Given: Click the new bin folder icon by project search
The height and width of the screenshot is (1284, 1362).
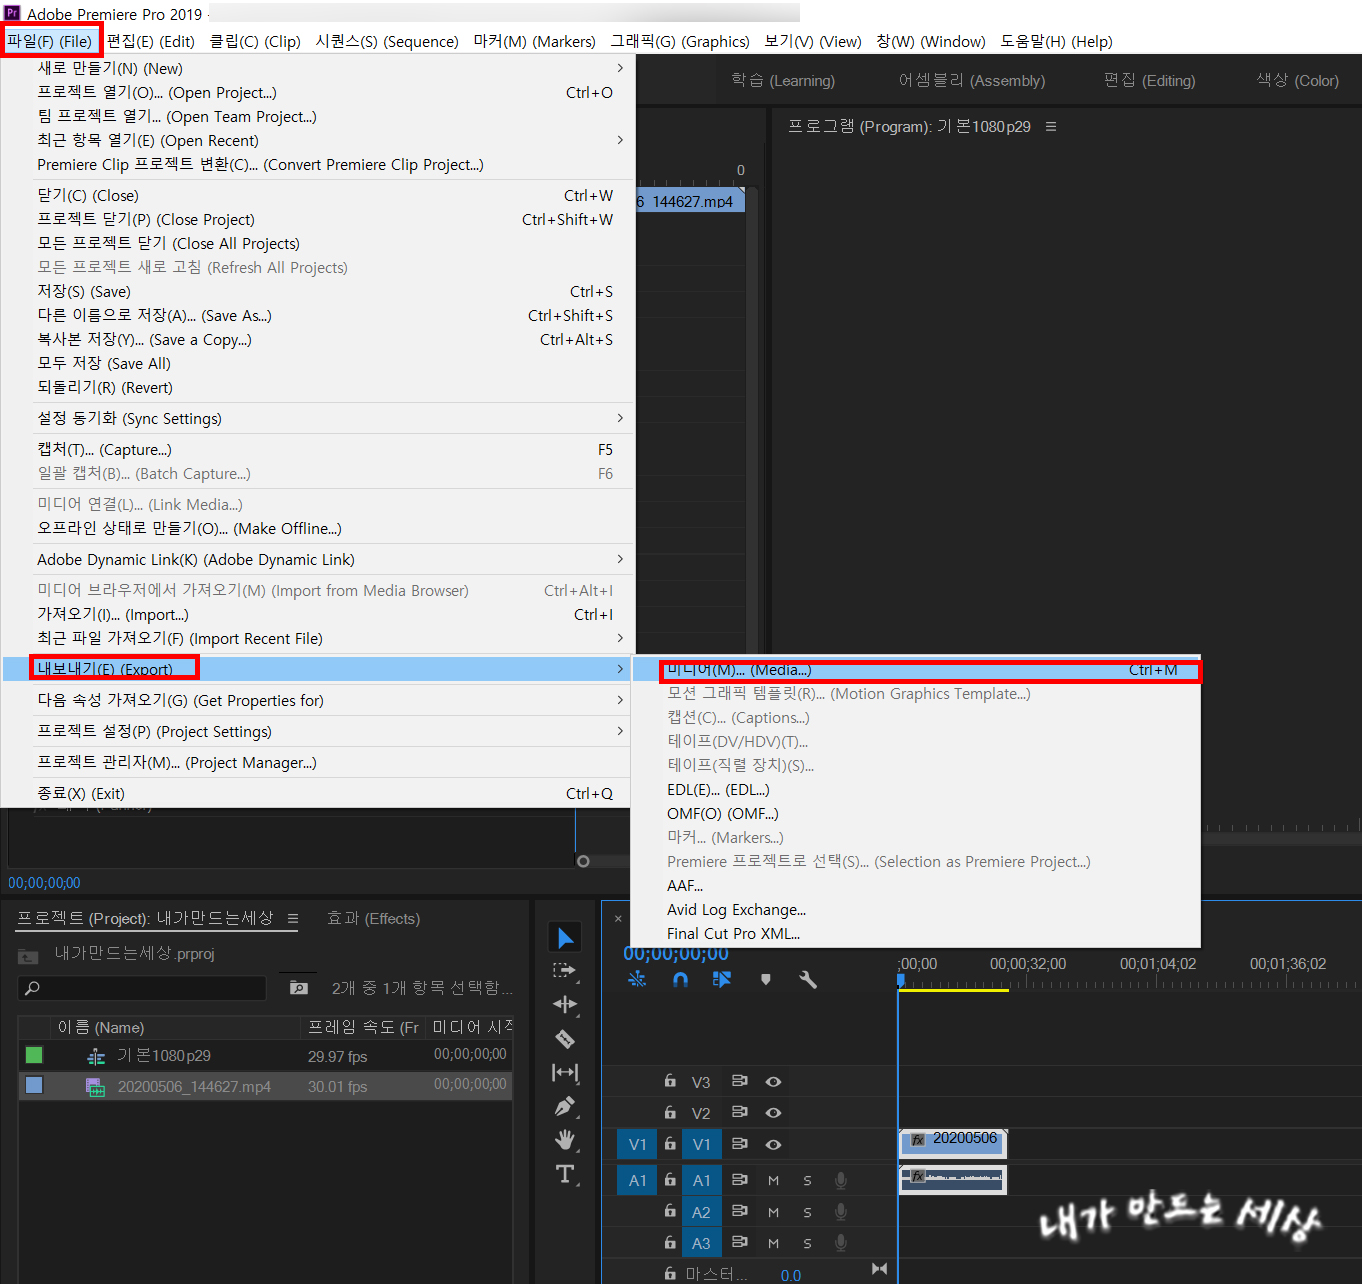Looking at the screenshot, I should 299,987.
